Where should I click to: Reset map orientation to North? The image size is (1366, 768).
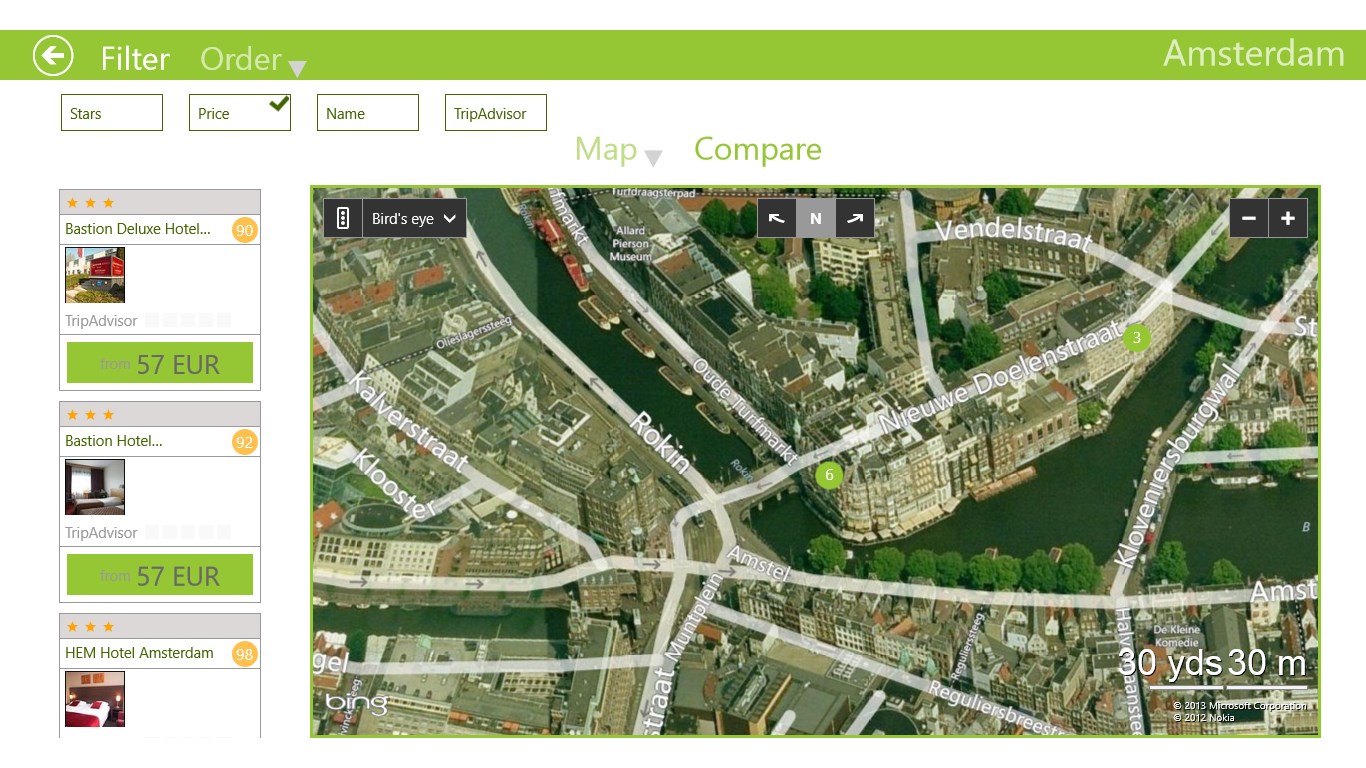815,218
